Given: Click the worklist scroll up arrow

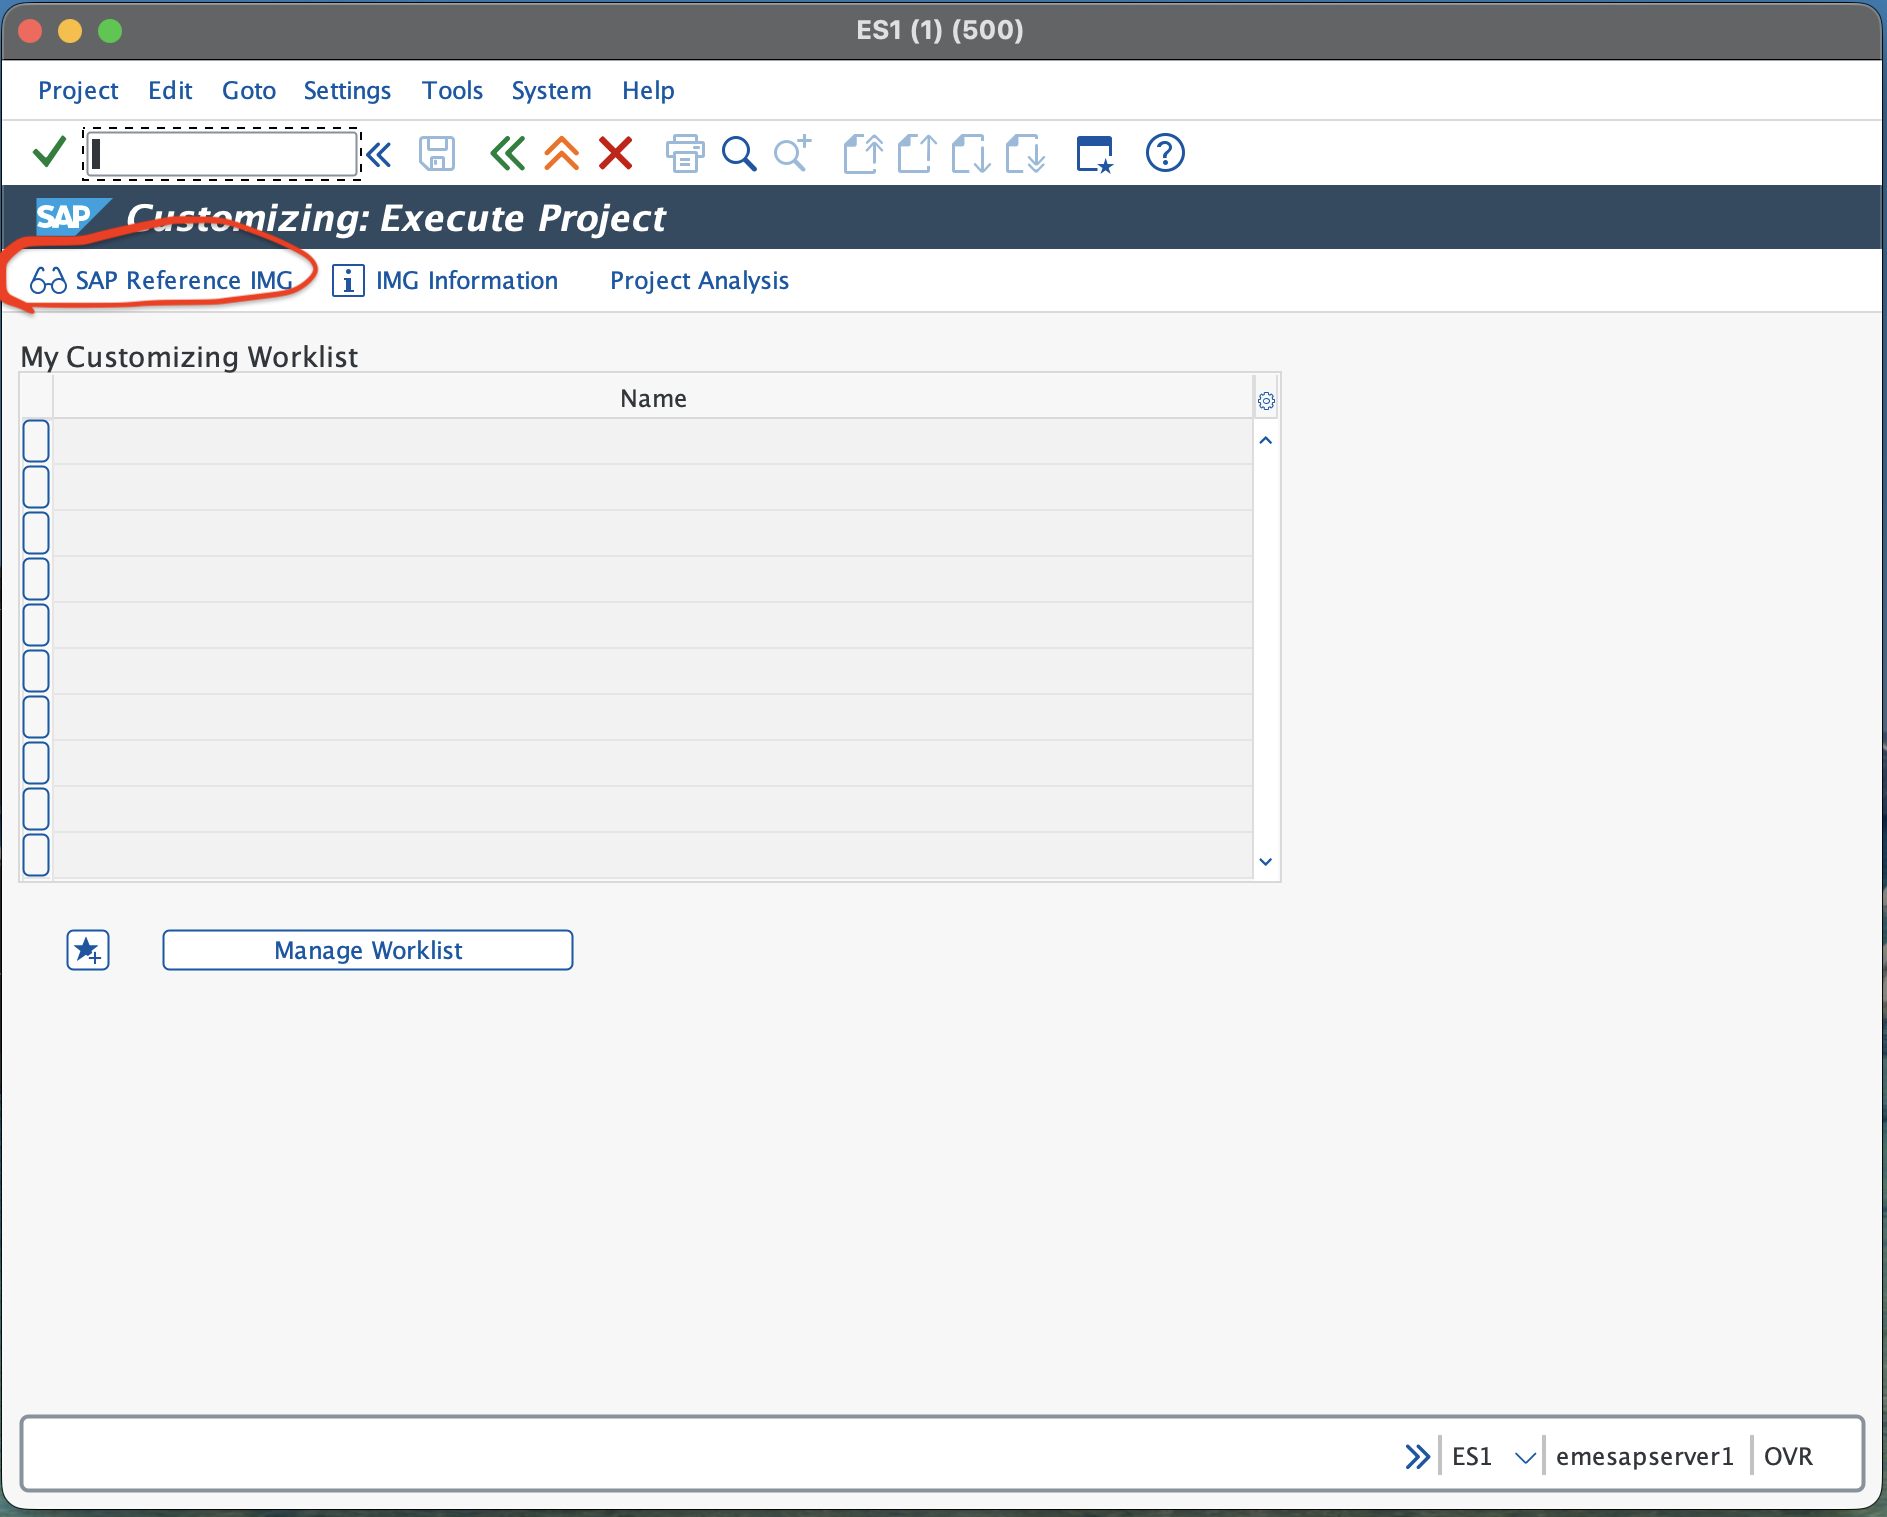Looking at the screenshot, I should tap(1266, 441).
